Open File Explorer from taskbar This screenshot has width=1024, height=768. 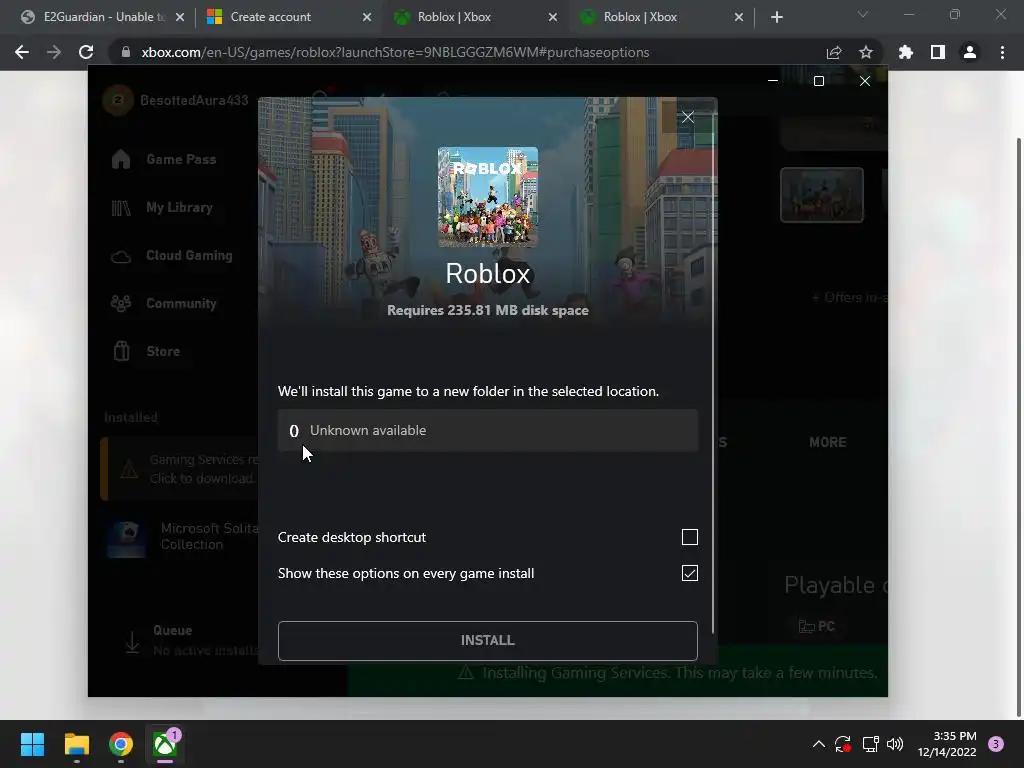pos(76,744)
